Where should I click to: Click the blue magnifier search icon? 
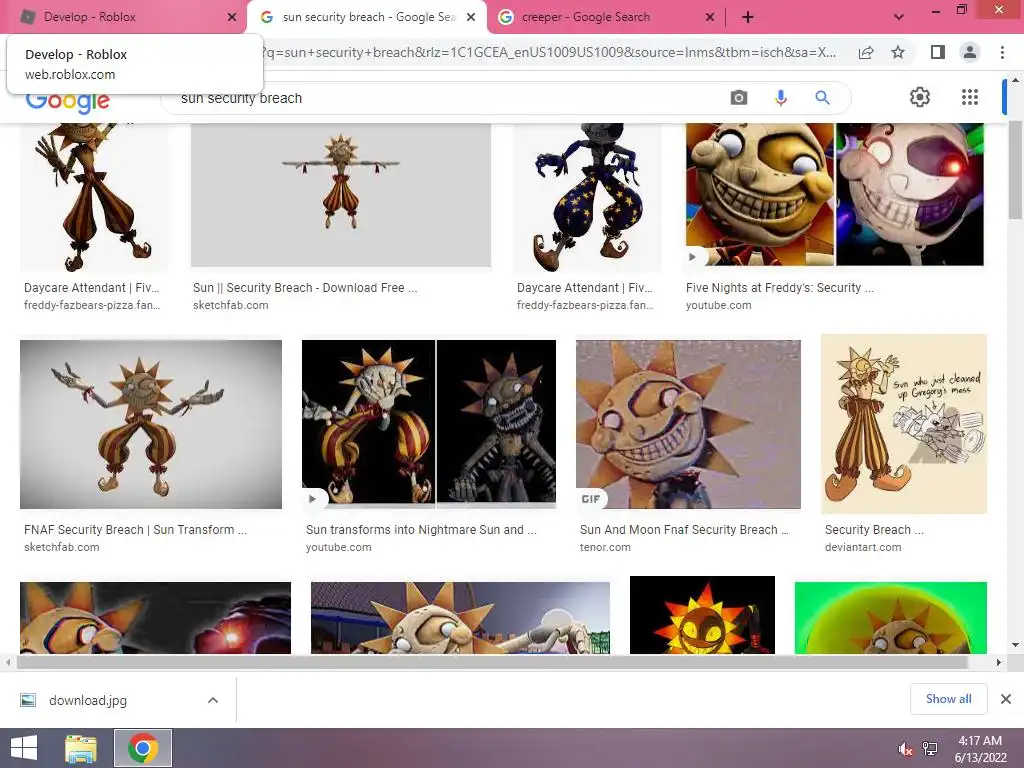(x=822, y=98)
